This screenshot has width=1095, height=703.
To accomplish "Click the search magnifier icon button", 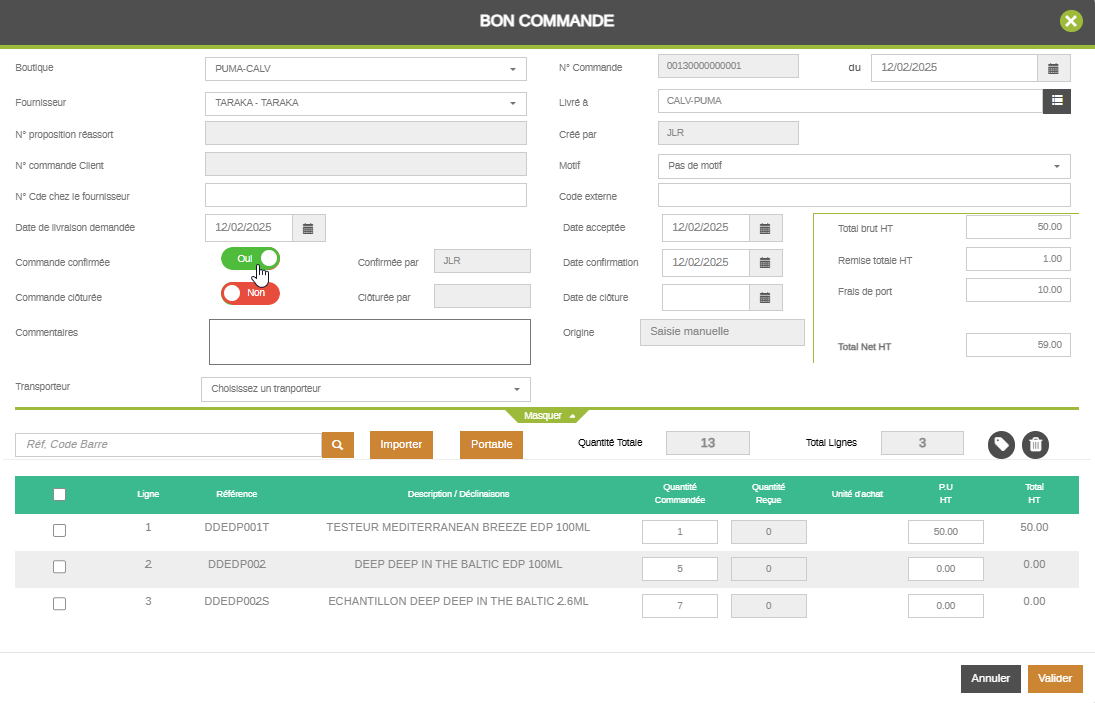I will [x=337, y=445].
